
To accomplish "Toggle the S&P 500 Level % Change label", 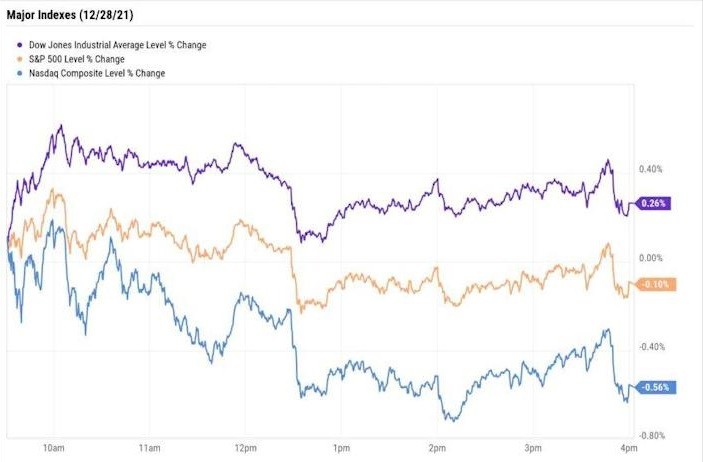I will (84, 59).
